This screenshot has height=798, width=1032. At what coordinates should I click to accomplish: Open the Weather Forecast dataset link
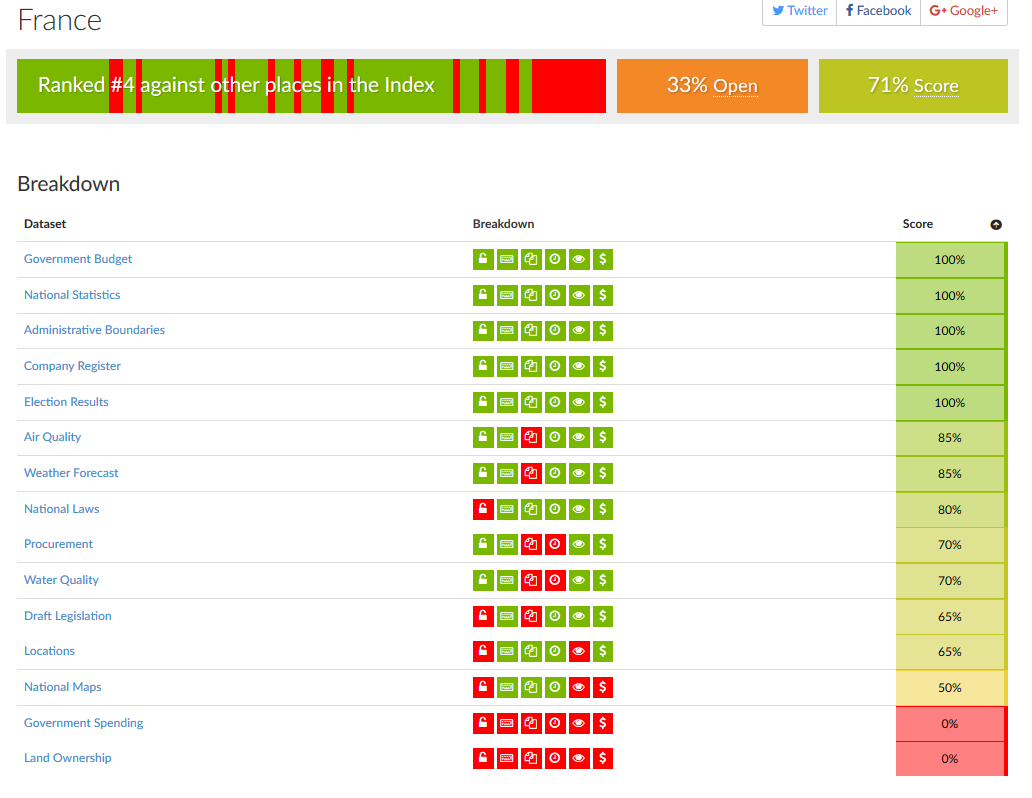click(71, 473)
